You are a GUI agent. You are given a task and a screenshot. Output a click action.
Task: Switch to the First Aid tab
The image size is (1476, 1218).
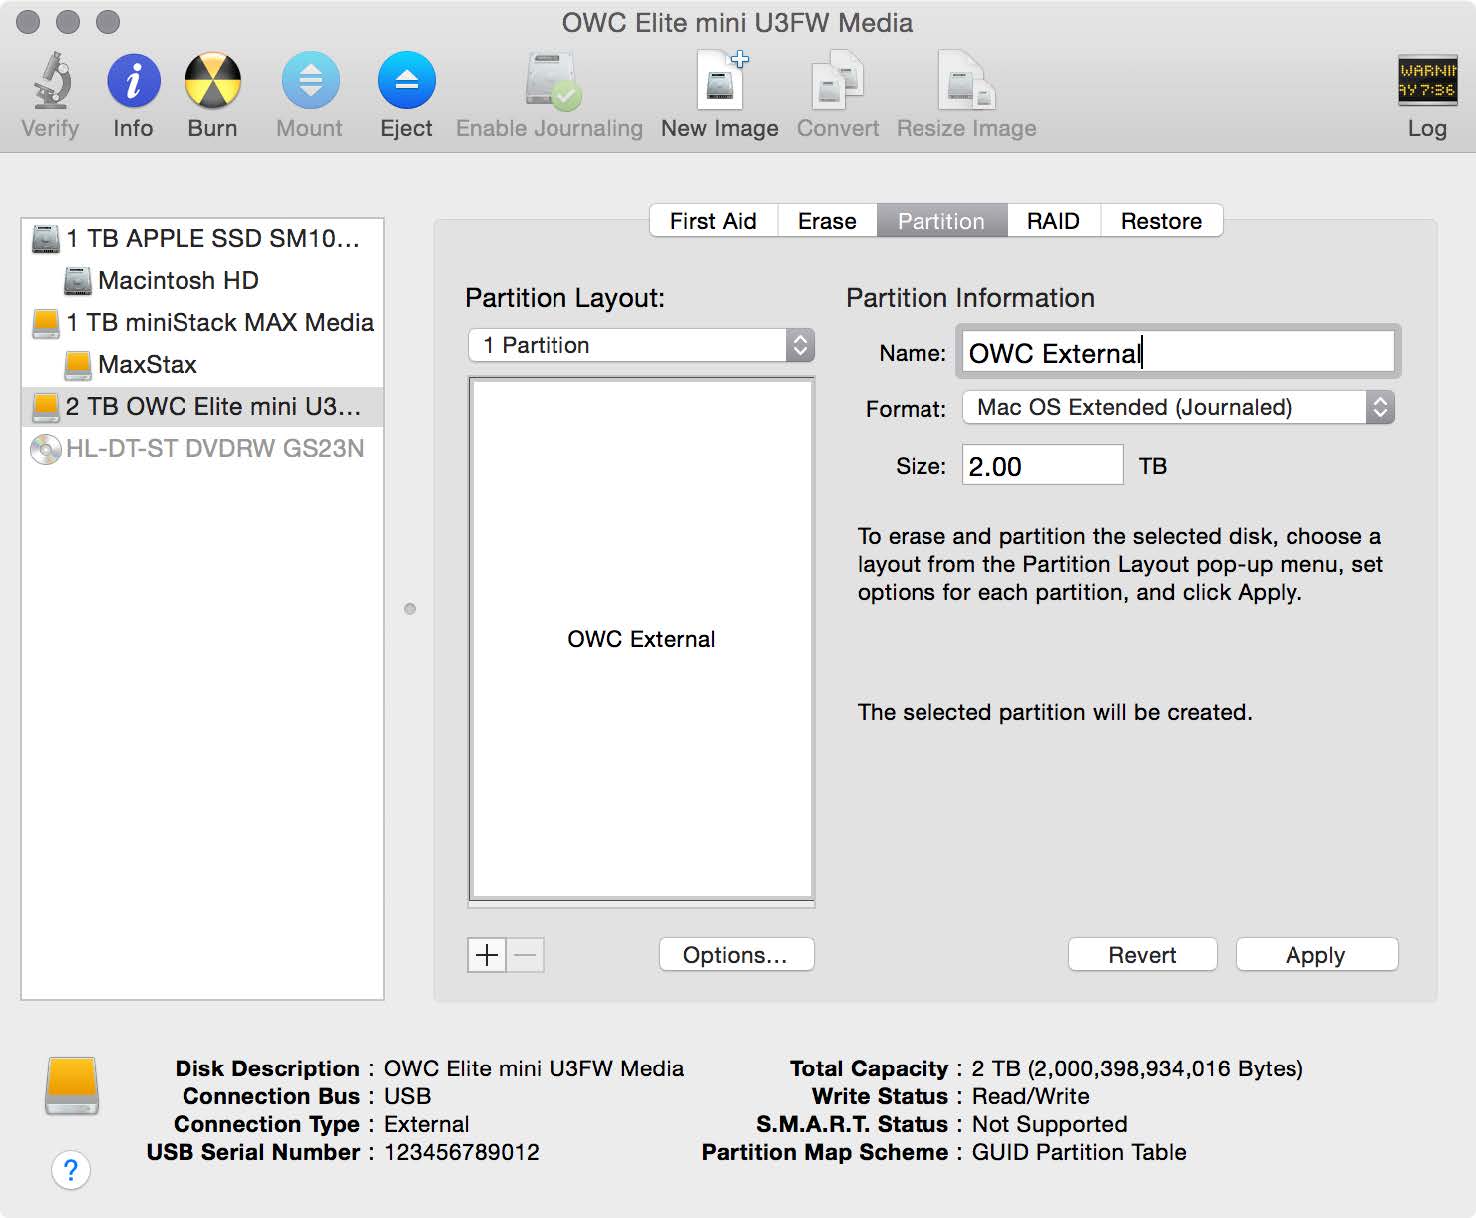pos(712,220)
